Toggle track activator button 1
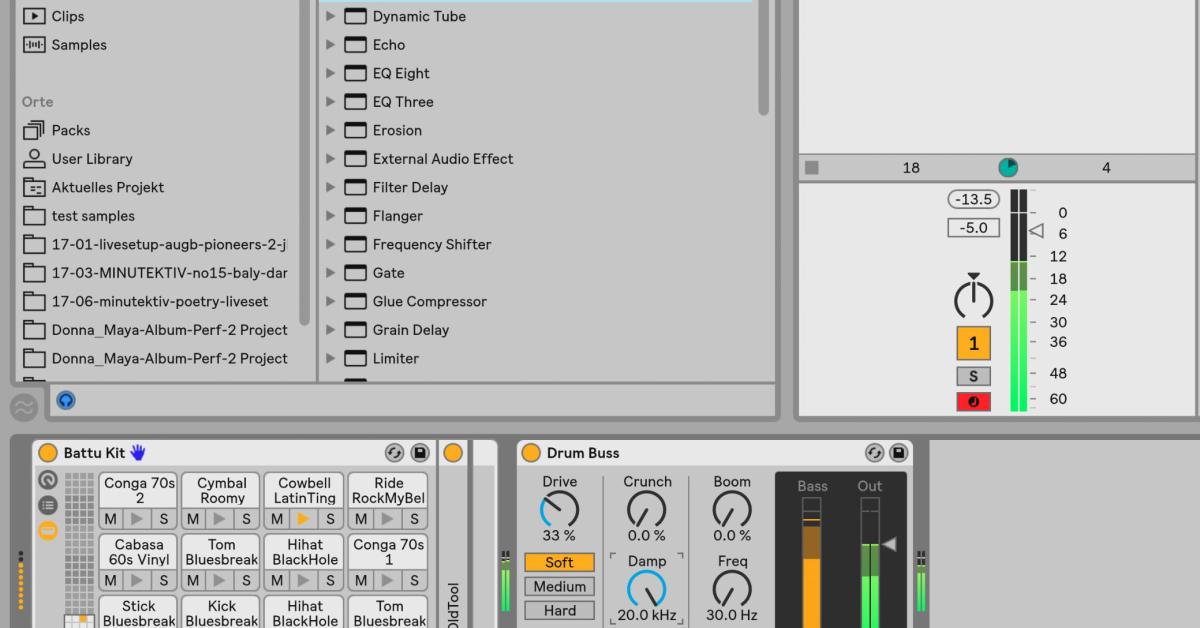 coord(973,344)
